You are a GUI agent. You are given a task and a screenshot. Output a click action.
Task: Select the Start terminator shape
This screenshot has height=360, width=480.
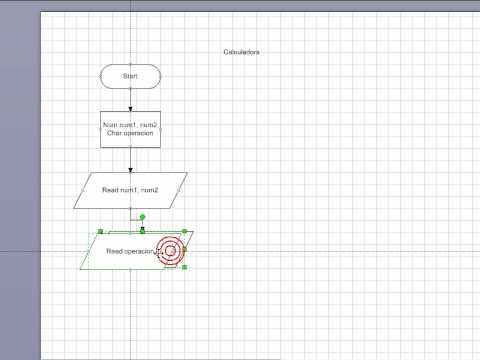130,76
